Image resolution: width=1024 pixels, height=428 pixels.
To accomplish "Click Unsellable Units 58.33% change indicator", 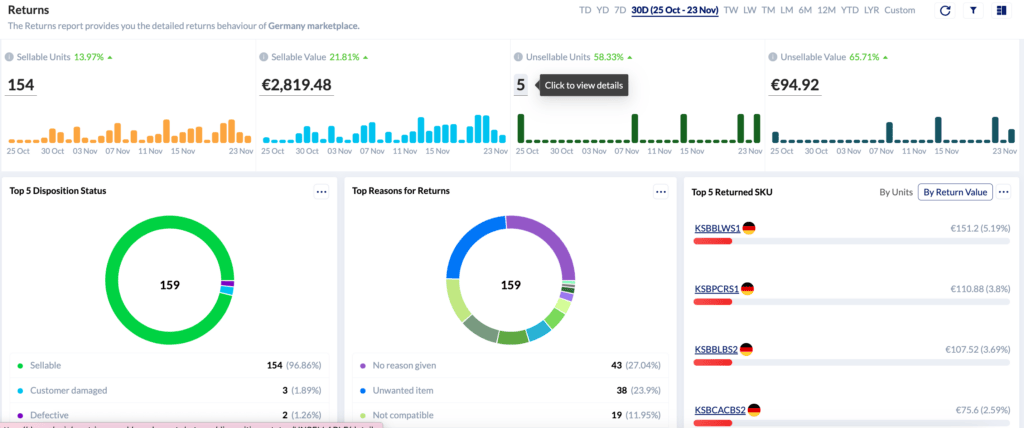I will click(613, 57).
